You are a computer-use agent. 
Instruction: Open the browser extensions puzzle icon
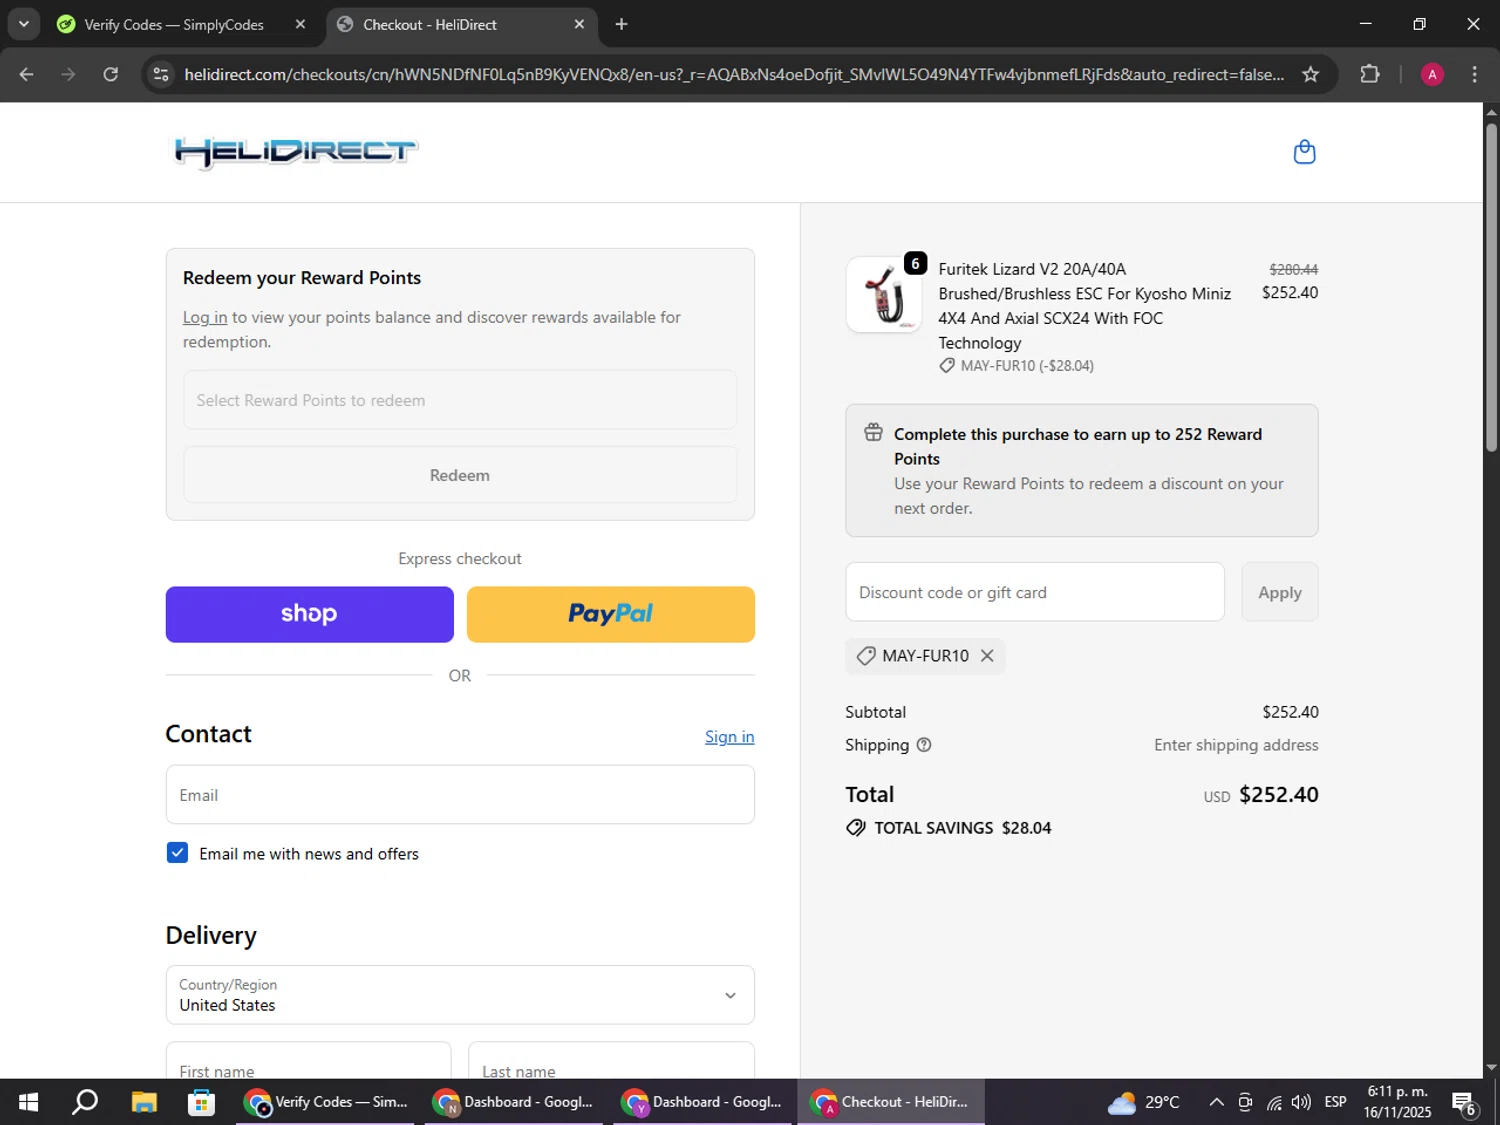point(1370,74)
